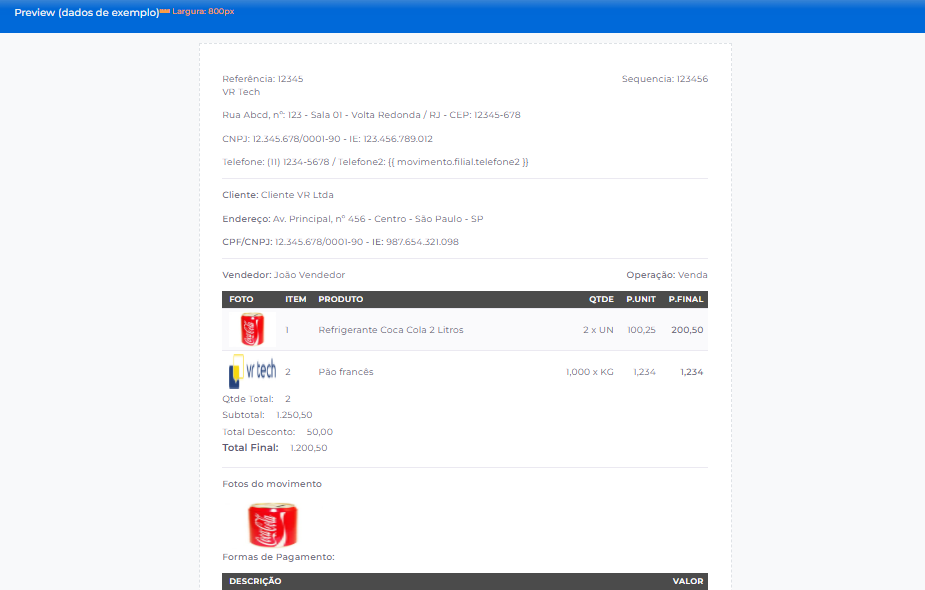
Task: Select the 'Sequencia: 123456' text
Action: point(665,78)
